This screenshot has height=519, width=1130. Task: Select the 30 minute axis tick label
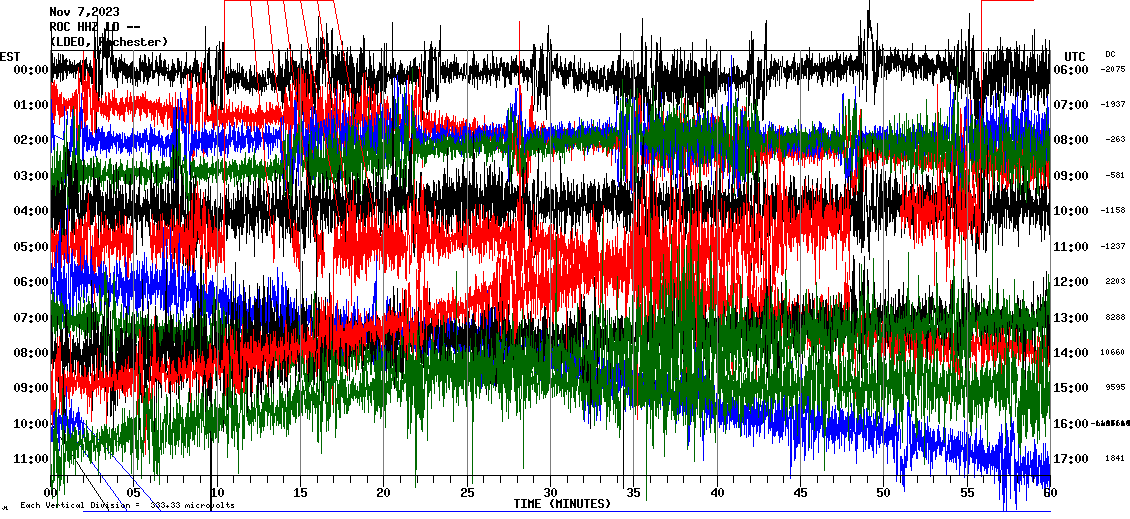pos(550,493)
